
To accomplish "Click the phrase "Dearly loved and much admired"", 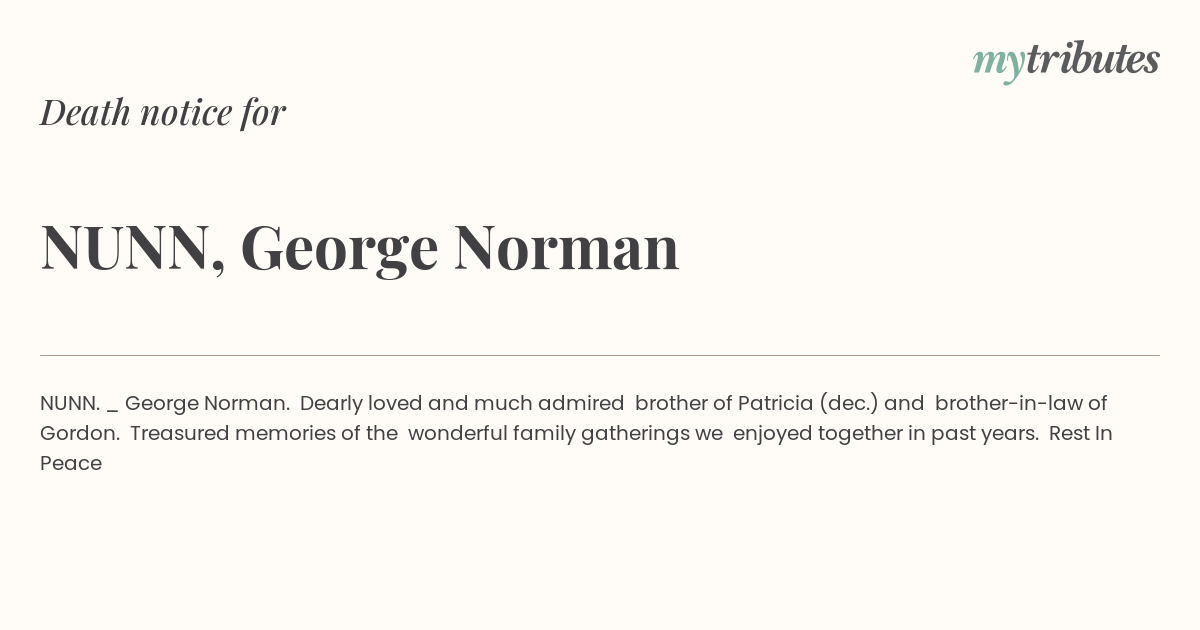I will pyautogui.click(x=462, y=404).
